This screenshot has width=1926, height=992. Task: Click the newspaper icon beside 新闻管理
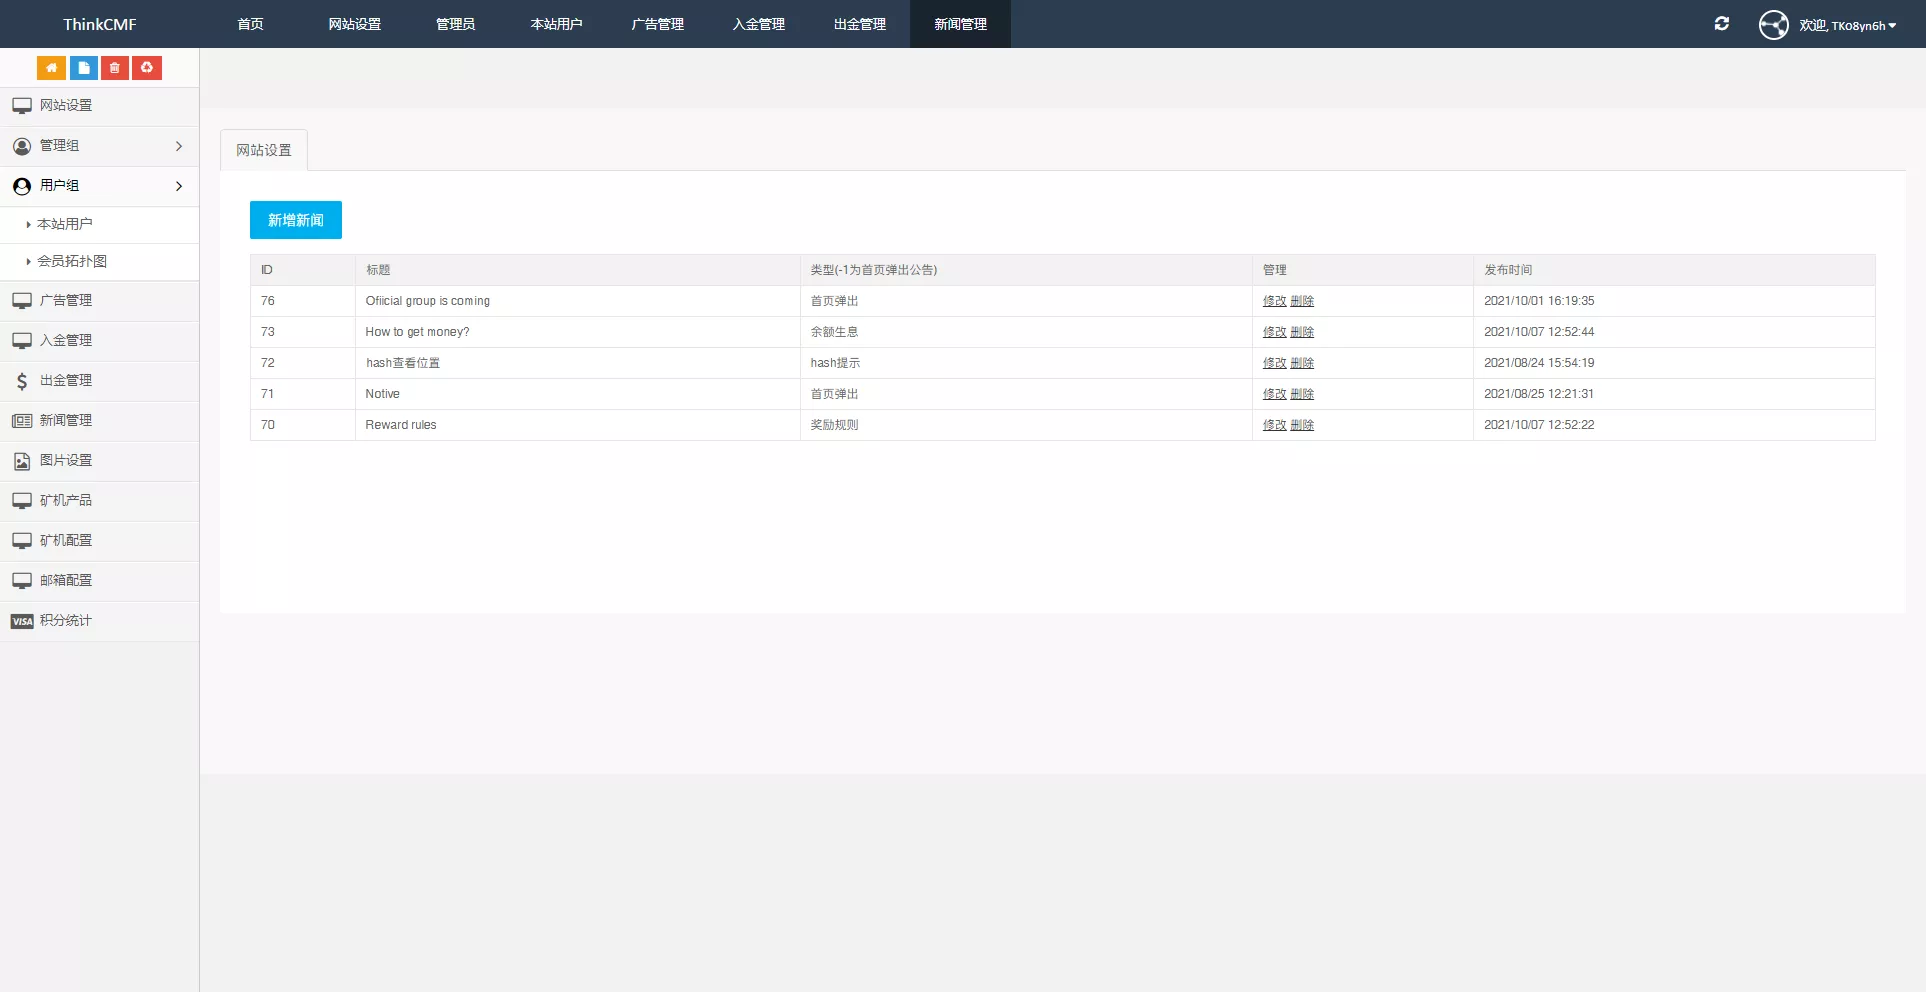pyautogui.click(x=22, y=421)
